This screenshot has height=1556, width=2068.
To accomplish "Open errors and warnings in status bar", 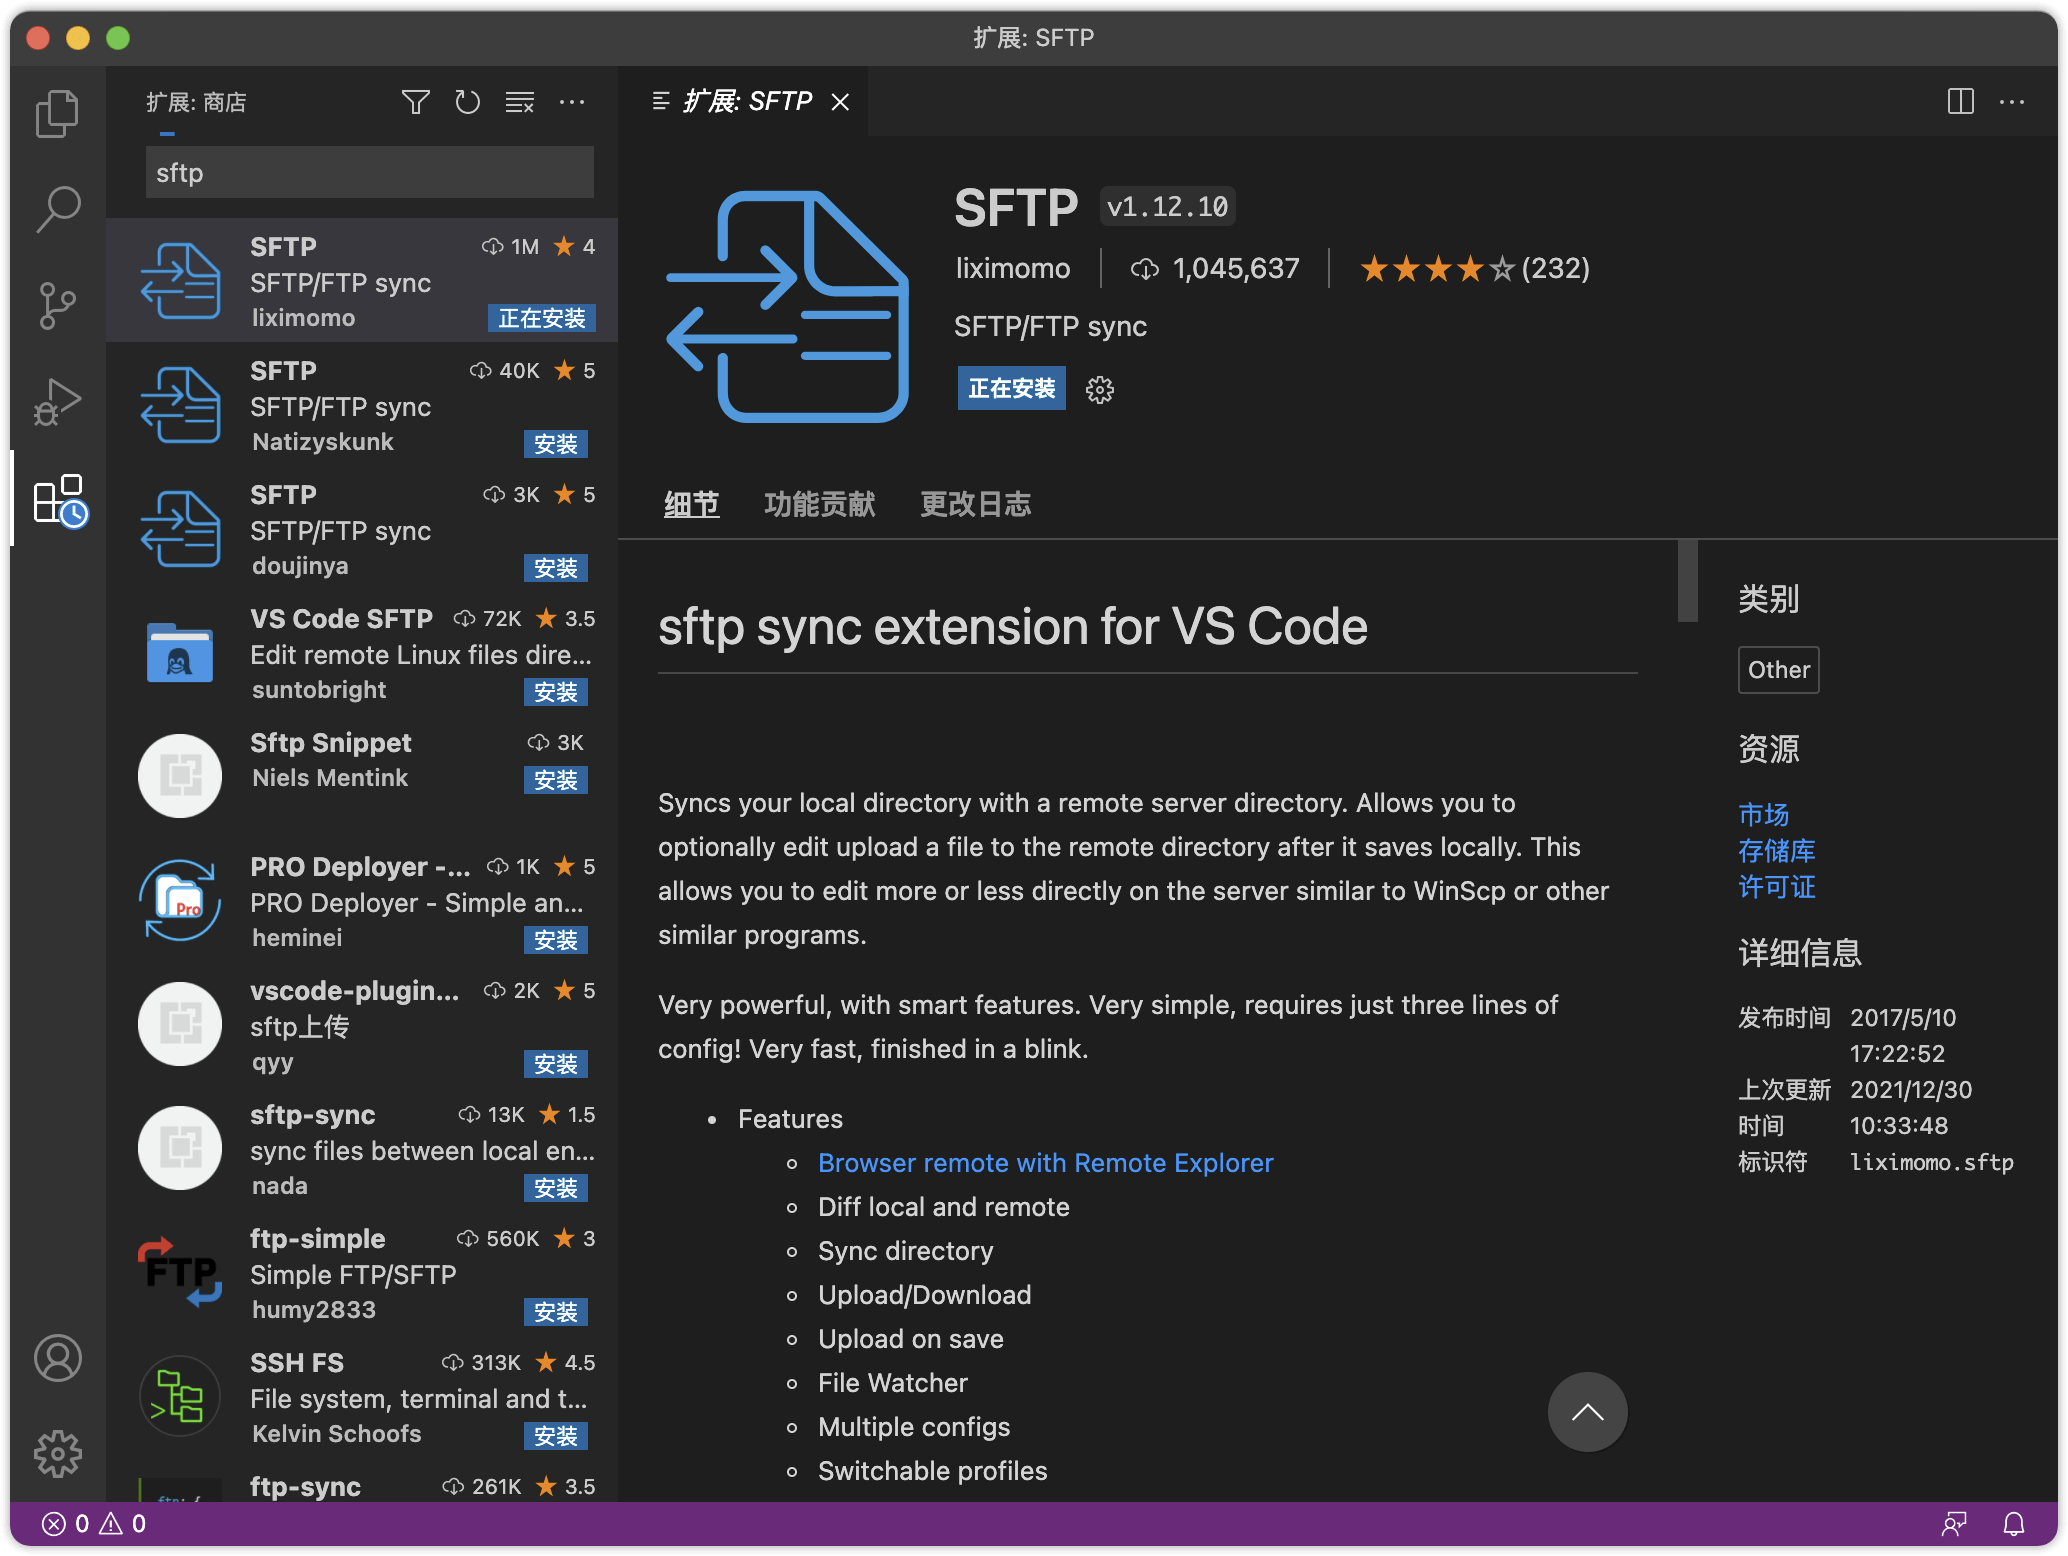I will [93, 1523].
